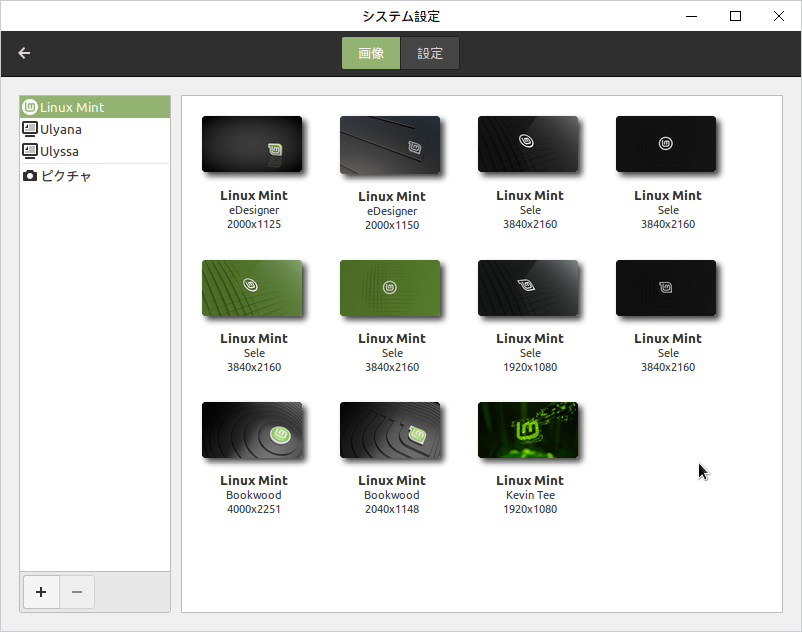Viewport: 802px width, 632px height.
Task: Select the eDesigner 2000x1125 wallpaper
Action: [x=252, y=144]
